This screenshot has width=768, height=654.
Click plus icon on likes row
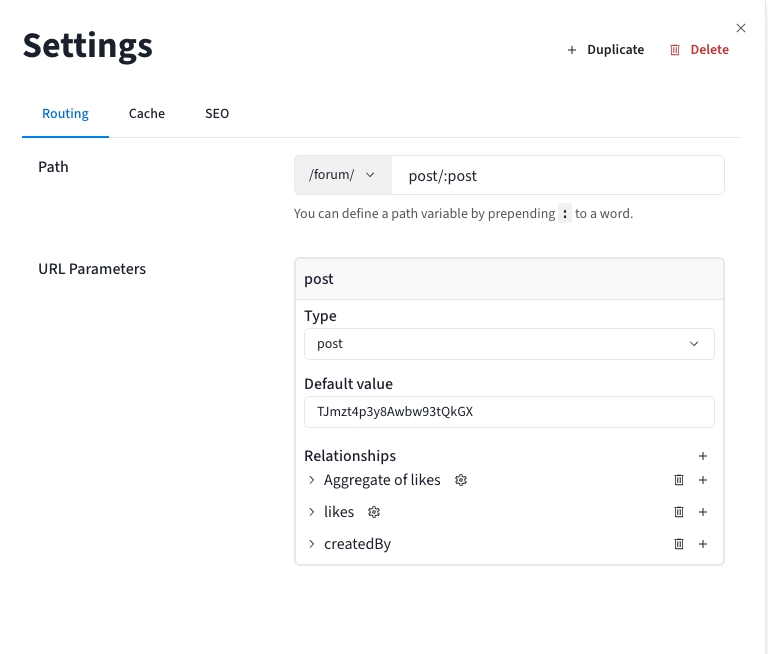point(703,512)
